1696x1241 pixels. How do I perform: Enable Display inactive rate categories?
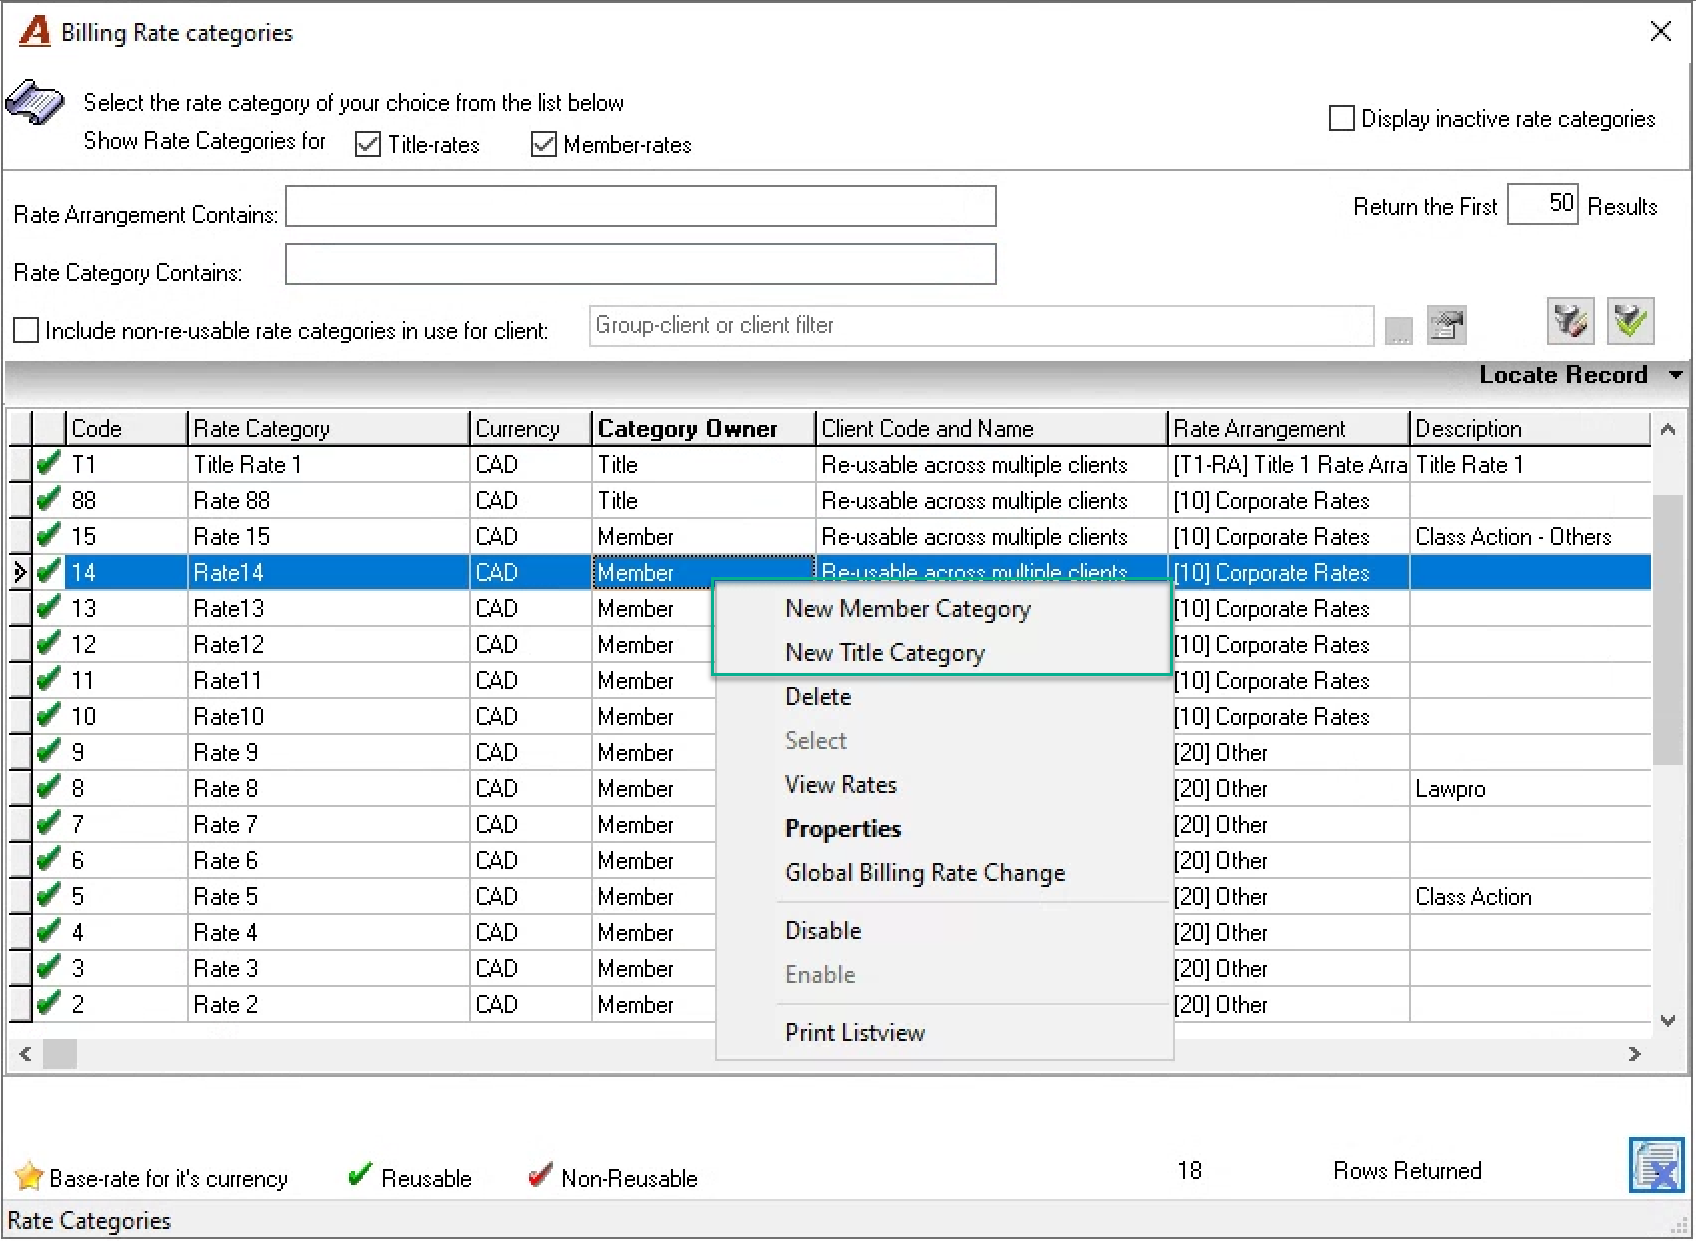point(1342,119)
